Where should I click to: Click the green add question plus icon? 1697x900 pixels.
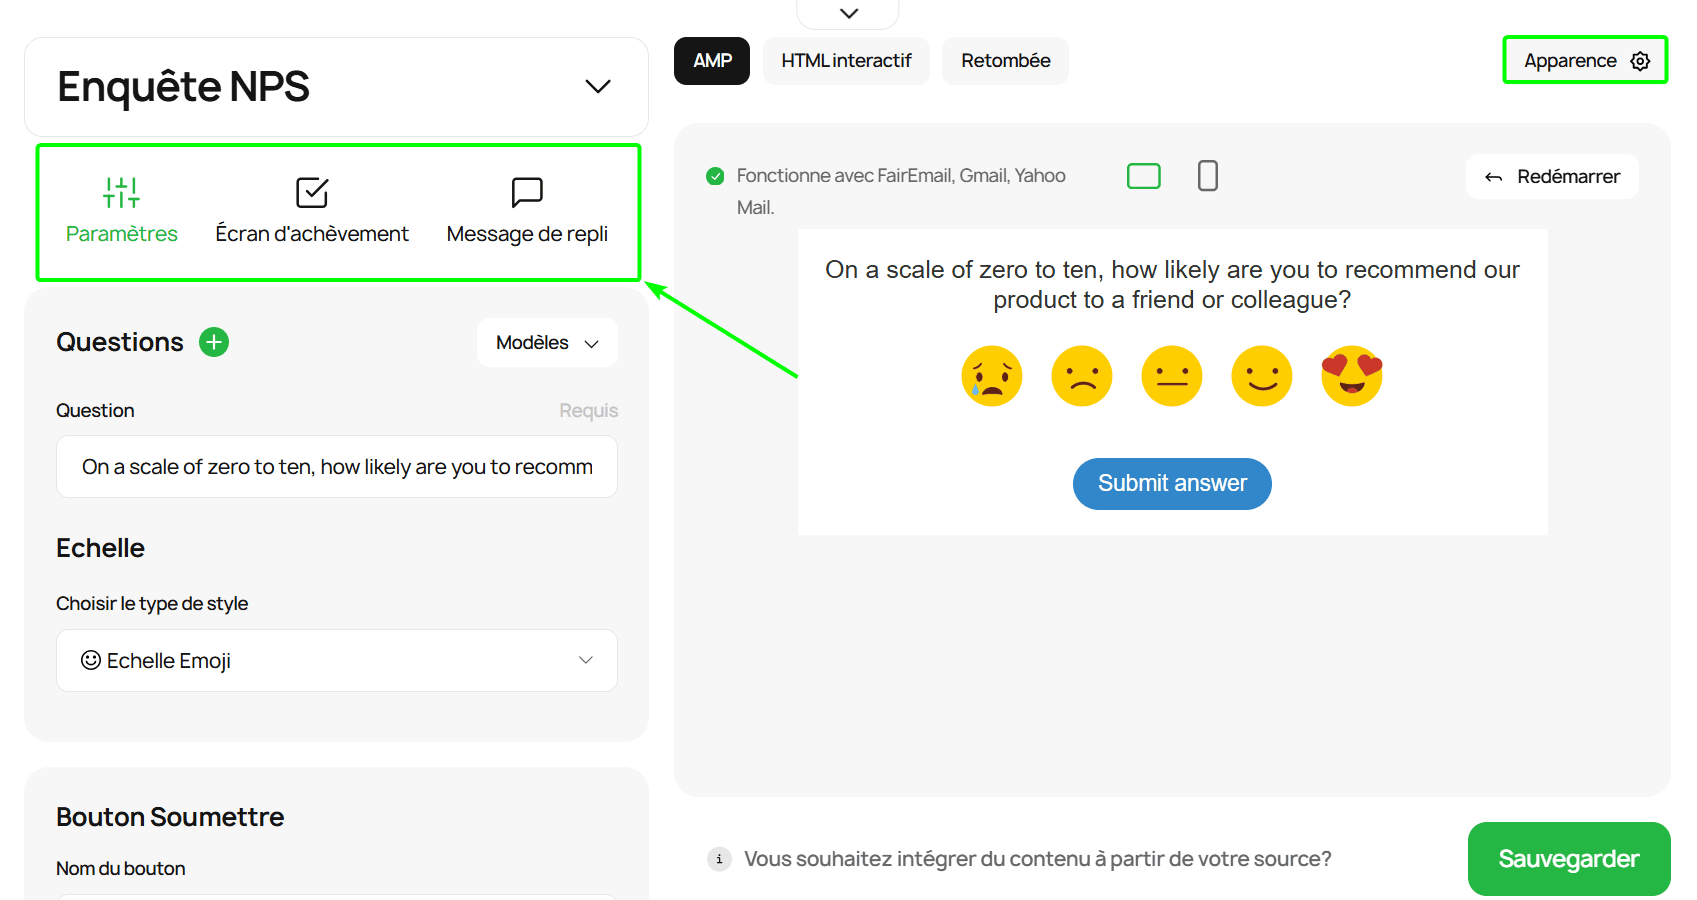tap(214, 342)
